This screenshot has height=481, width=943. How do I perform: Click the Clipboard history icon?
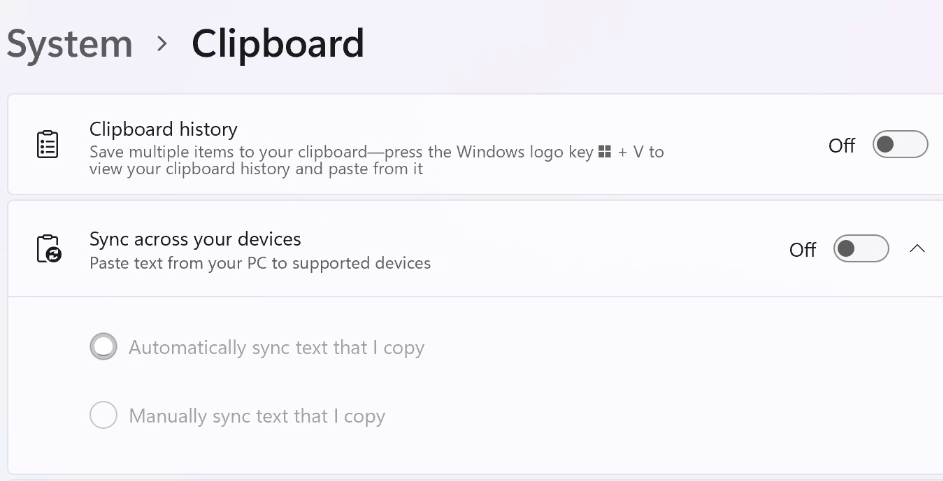47,145
